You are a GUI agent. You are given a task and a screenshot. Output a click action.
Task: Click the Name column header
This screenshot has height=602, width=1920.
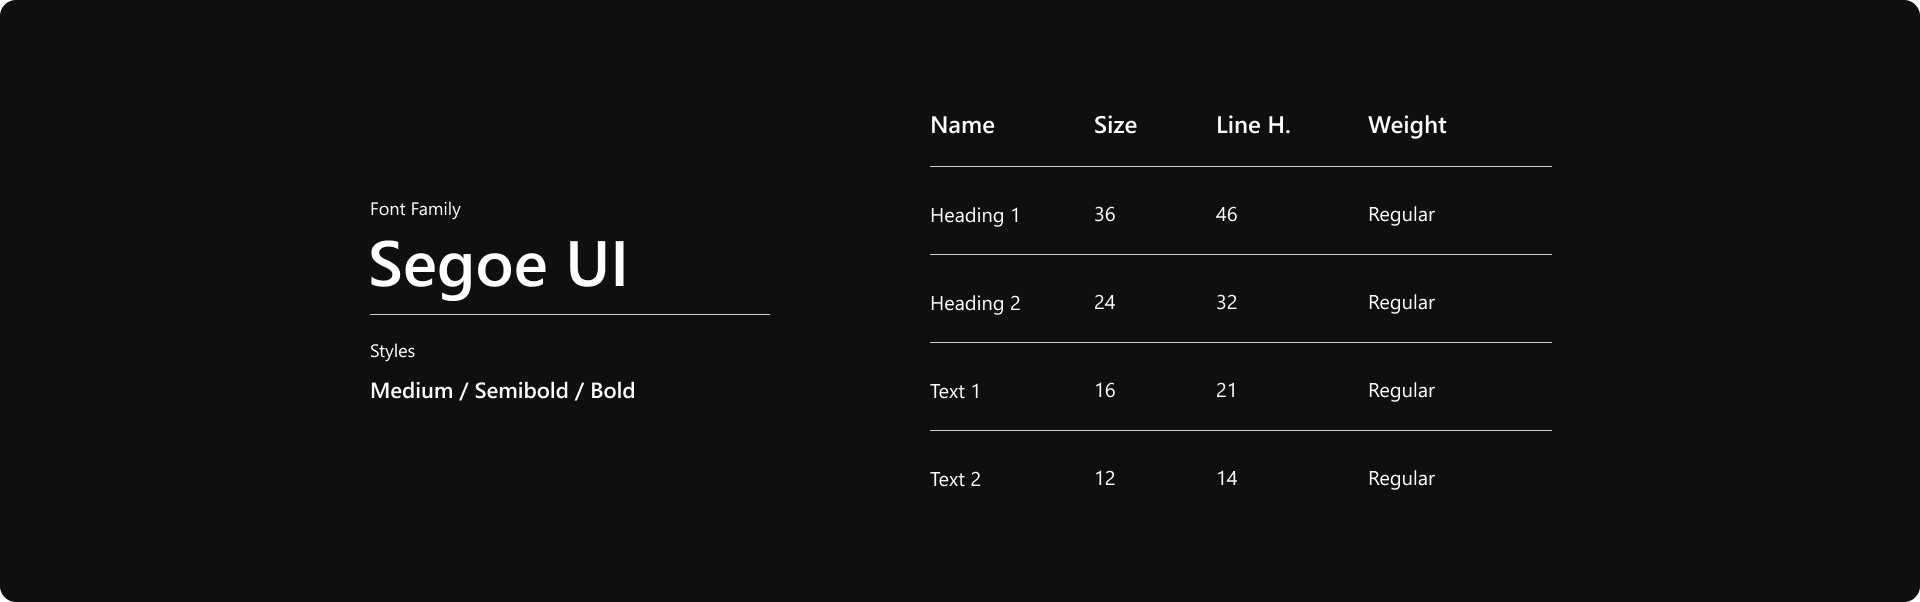click(962, 125)
